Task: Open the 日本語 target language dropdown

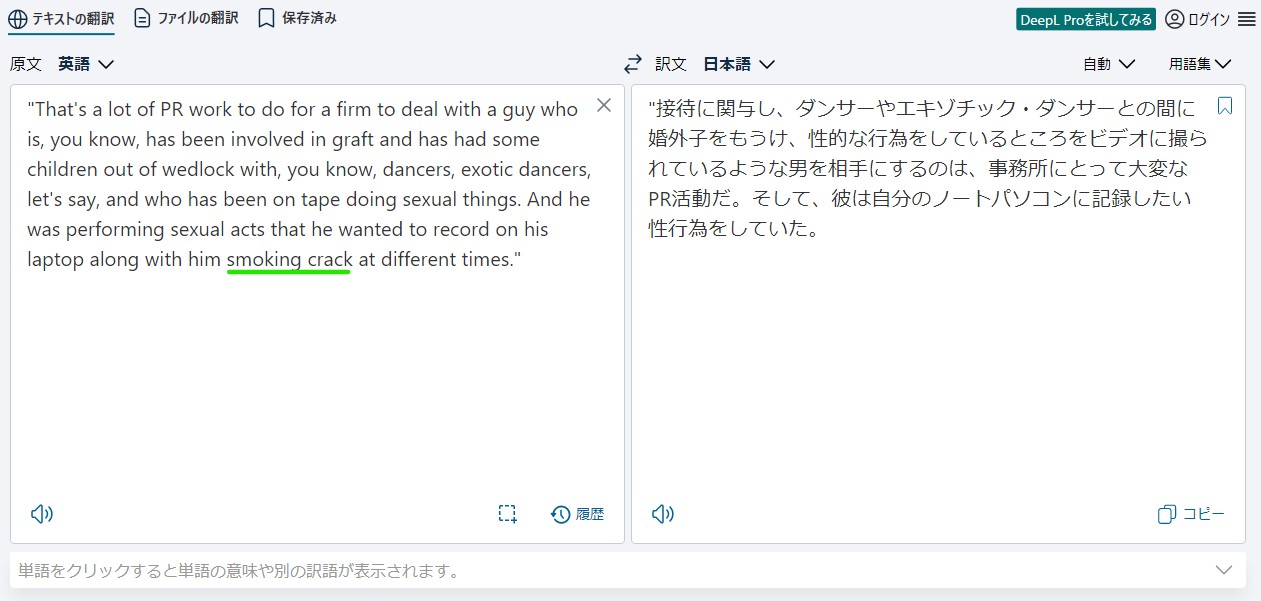Action: click(739, 64)
